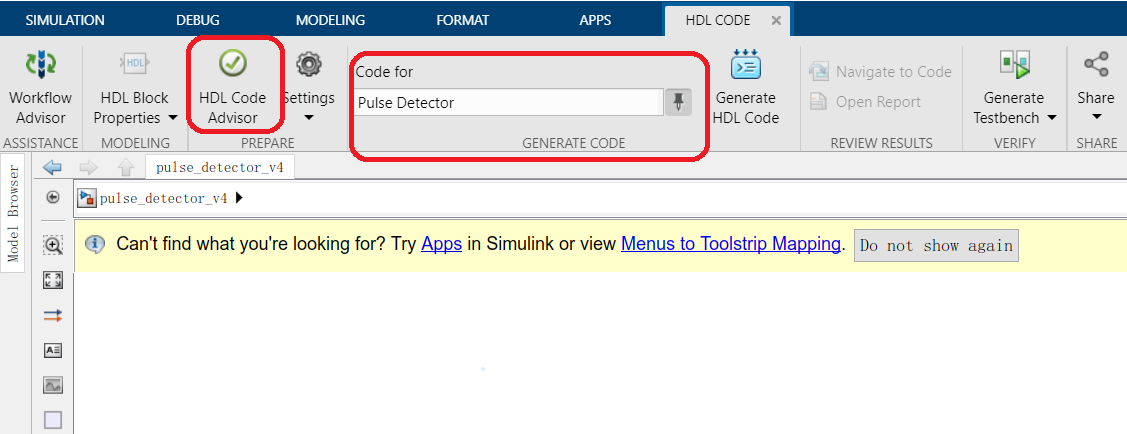The width and height of the screenshot is (1127, 434).
Task: Click pulse_detector_v4 in the breadcrumb
Action: coord(164,198)
